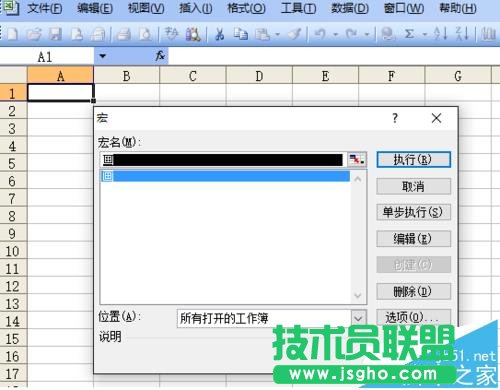Click the Save toolbar icon
This screenshot has height=390, width=500.
coord(55,34)
